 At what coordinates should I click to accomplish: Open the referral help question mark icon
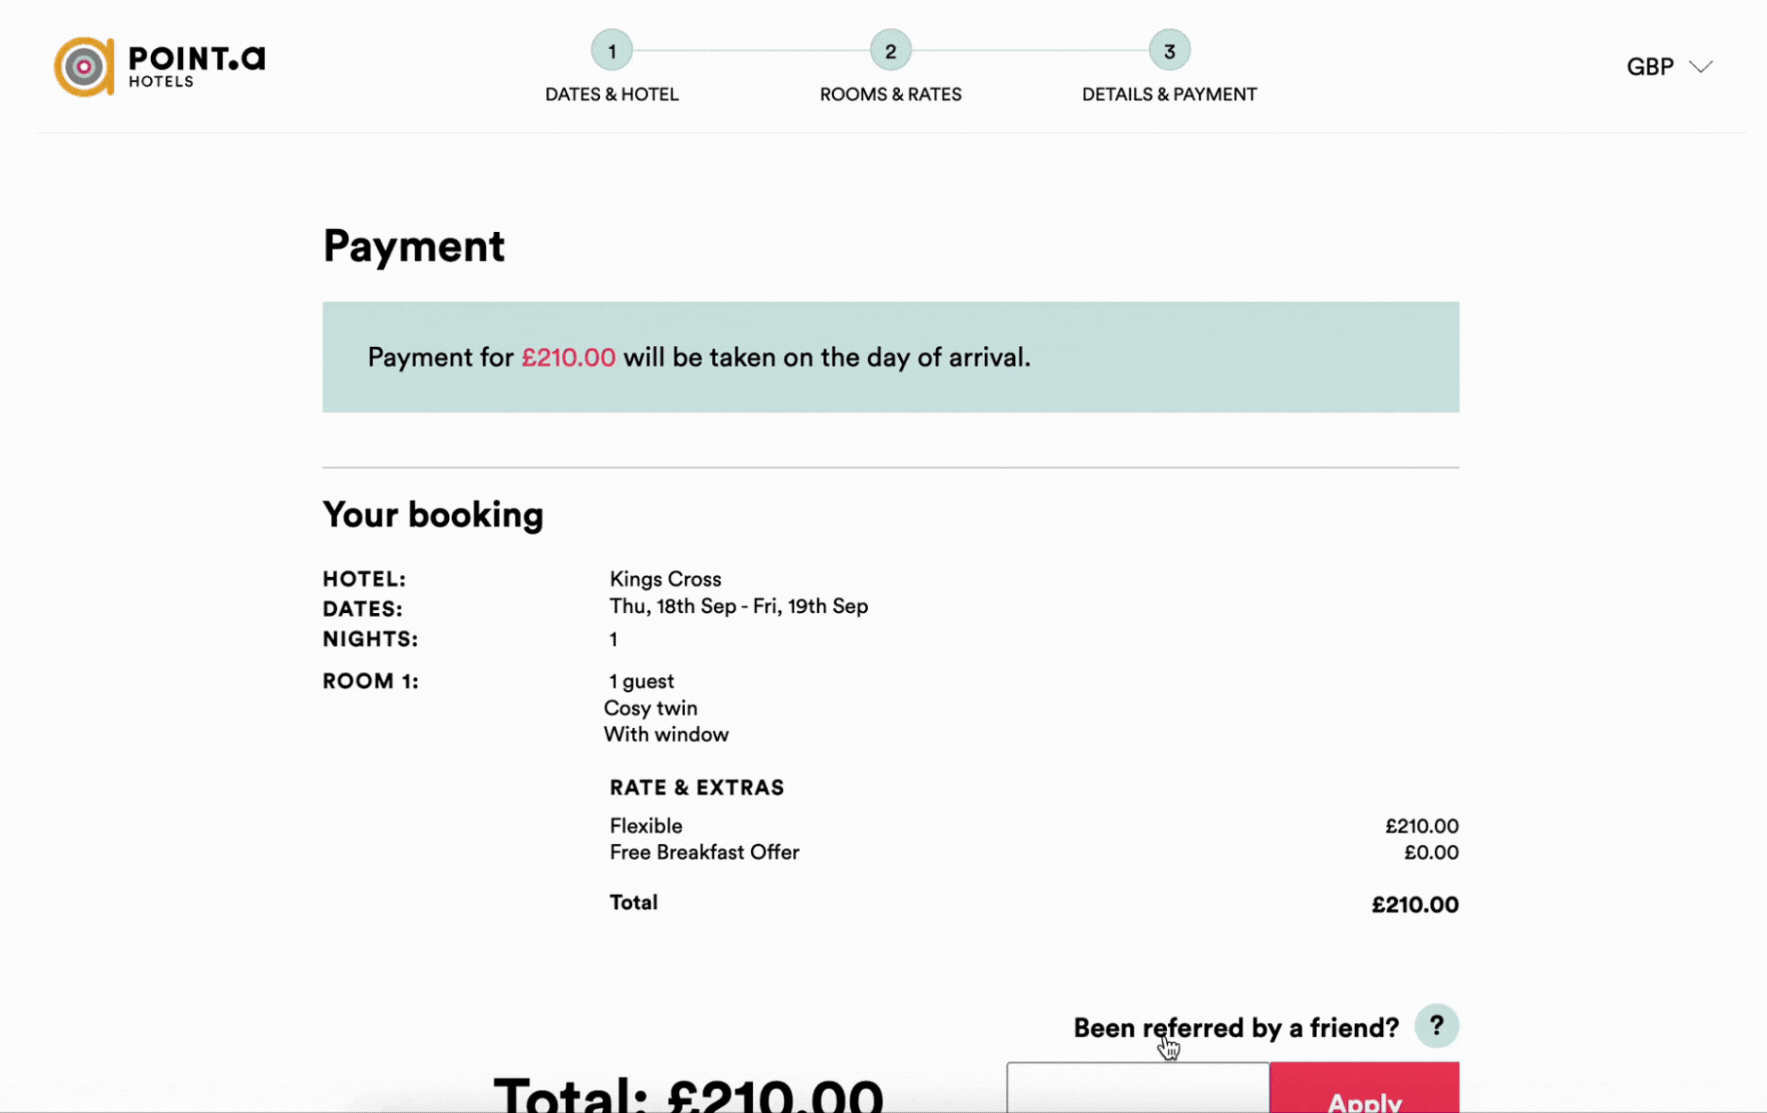[1436, 1026]
